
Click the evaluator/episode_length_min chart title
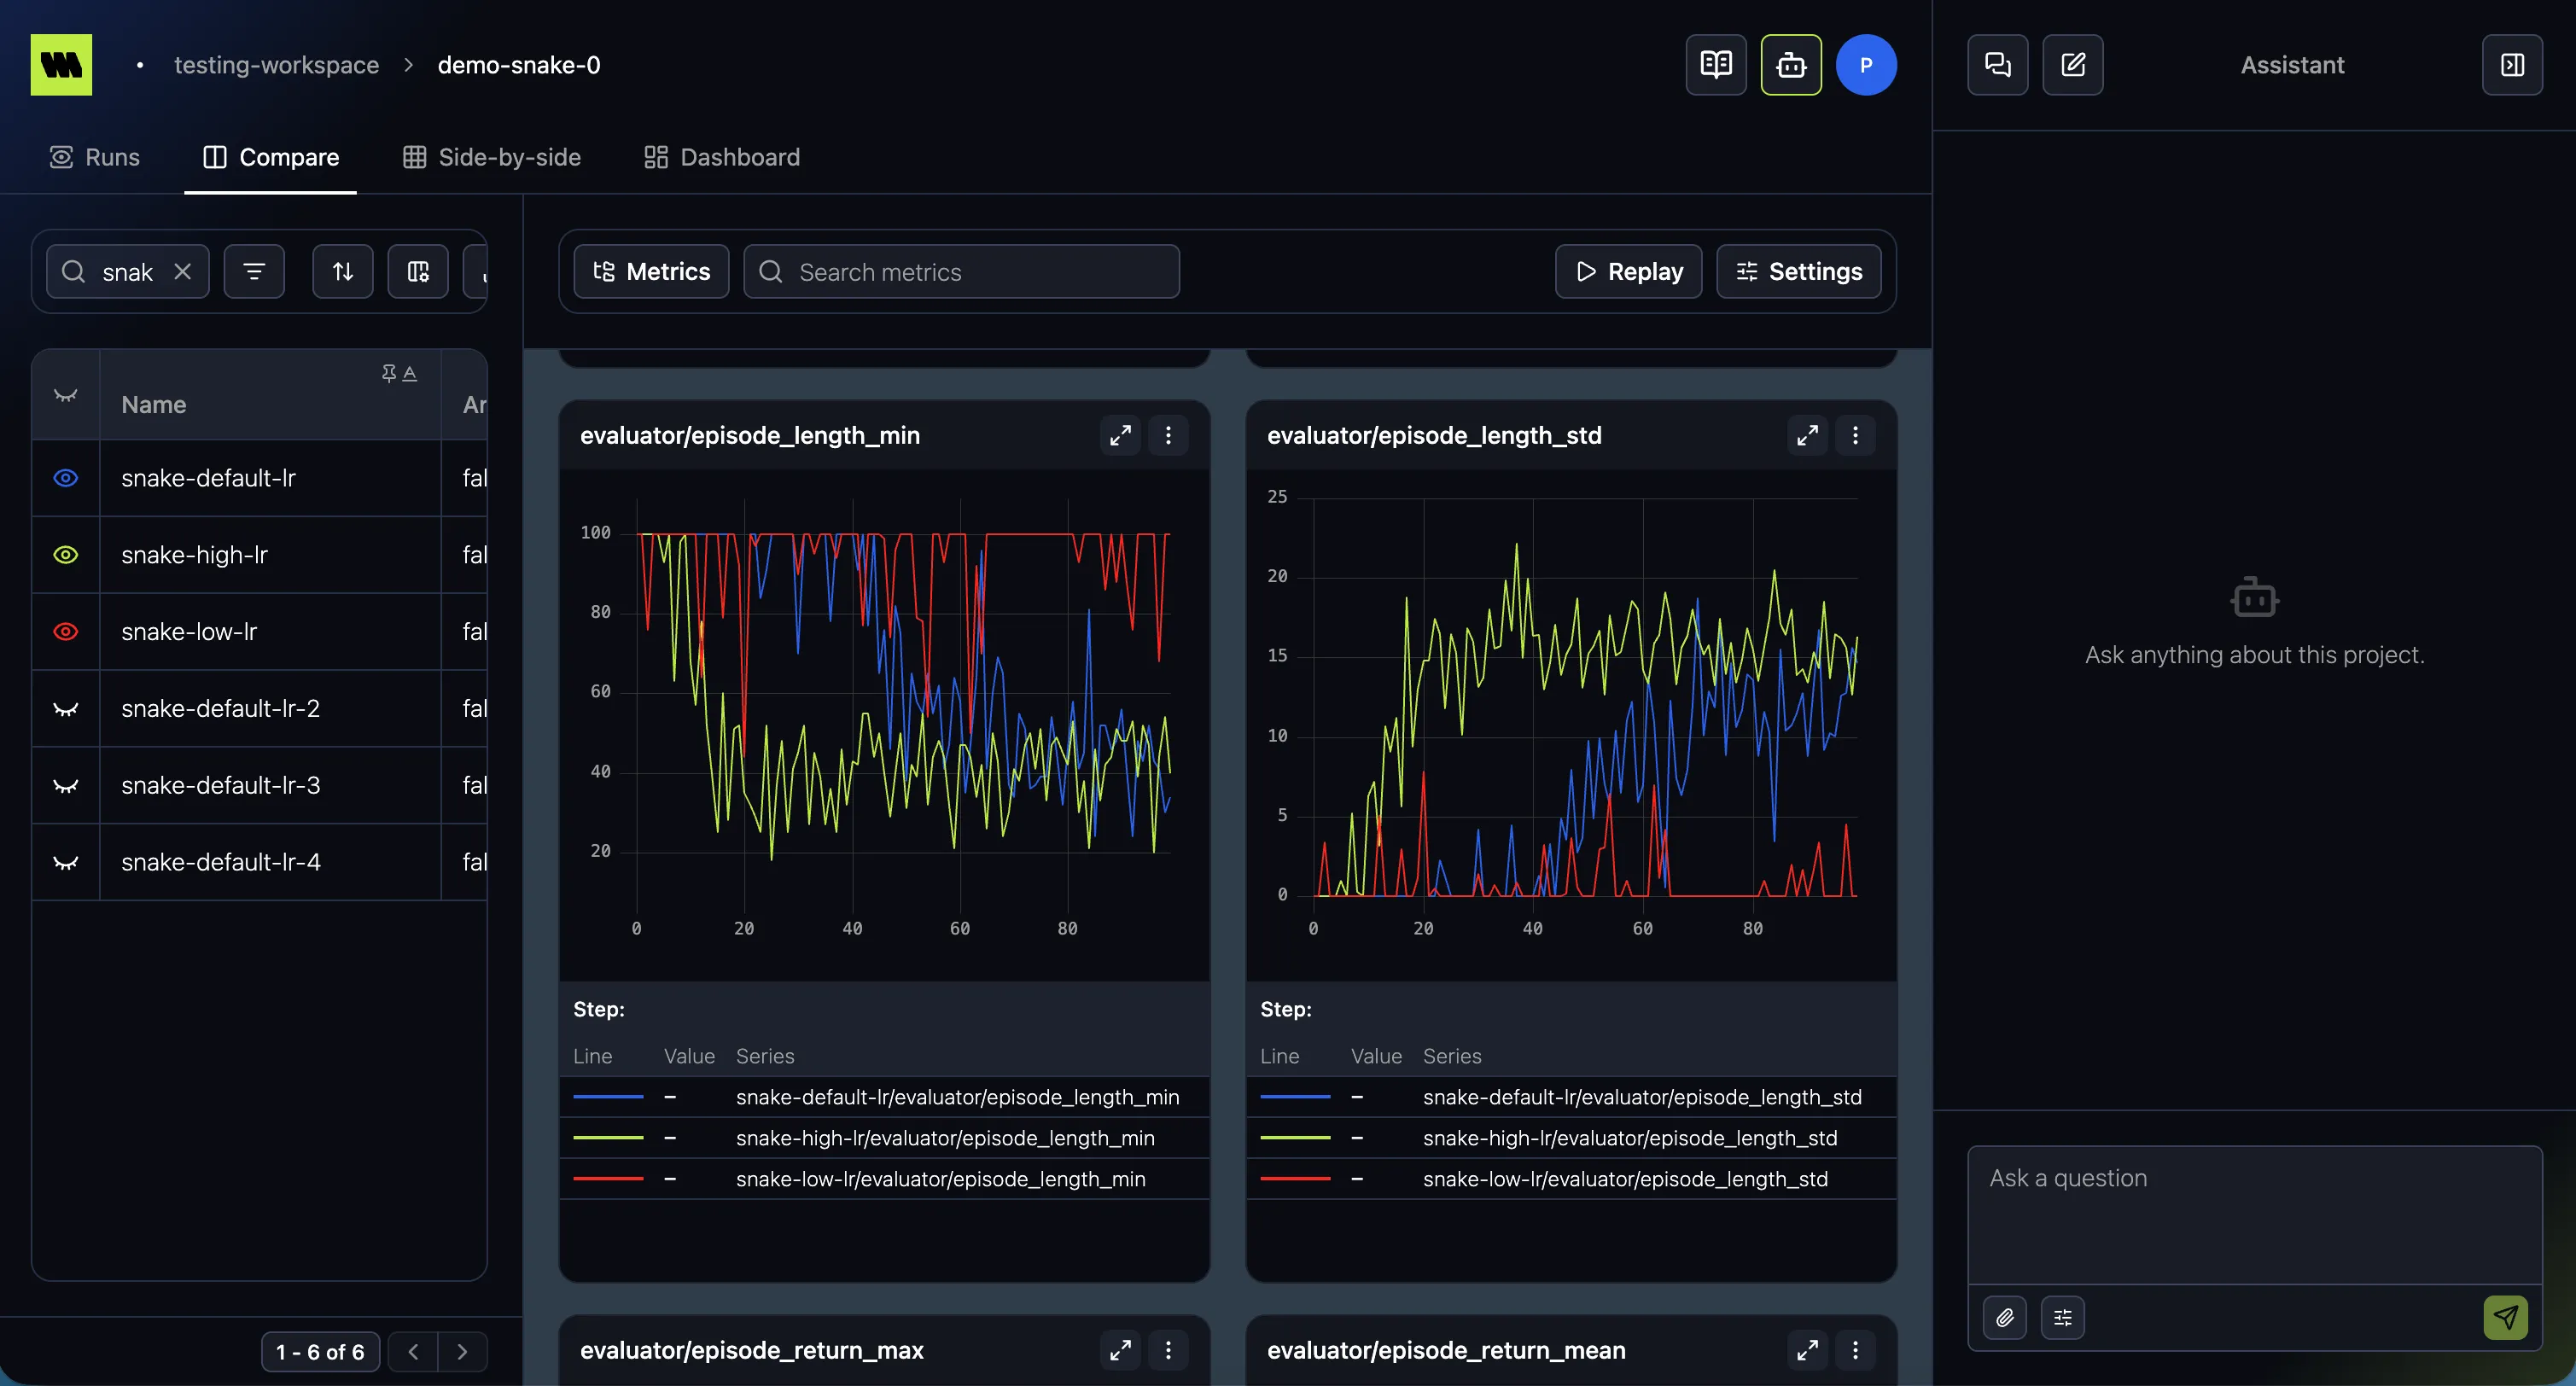(x=750, y=435)
